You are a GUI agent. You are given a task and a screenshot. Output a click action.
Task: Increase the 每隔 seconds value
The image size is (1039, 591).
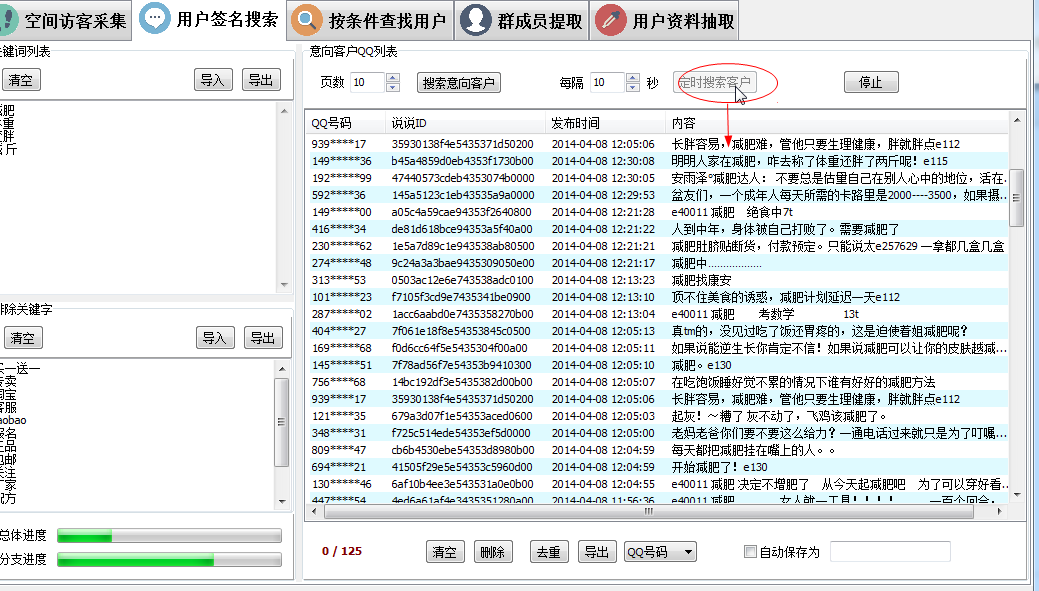(x=633, y=78)
